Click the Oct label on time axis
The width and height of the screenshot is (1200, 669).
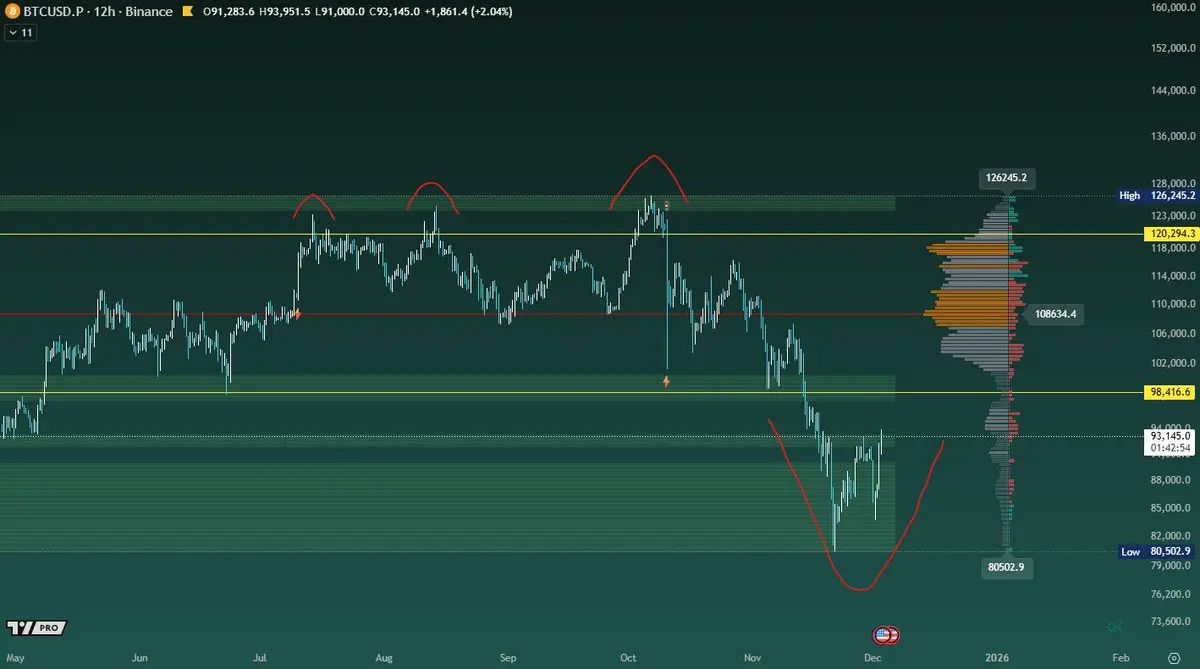(628, 658)
